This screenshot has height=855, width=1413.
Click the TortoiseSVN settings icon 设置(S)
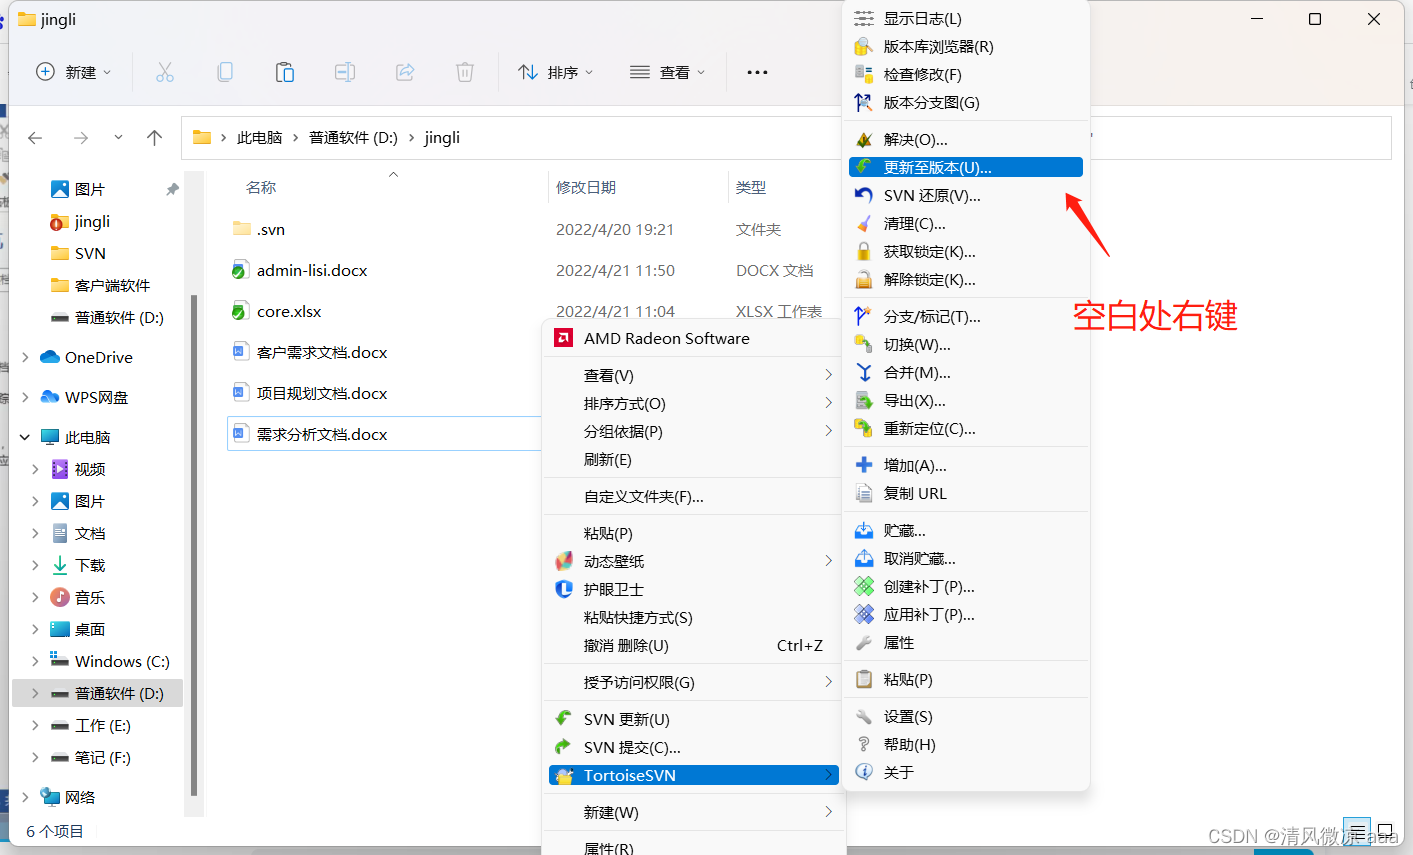(x=864, y=717)
